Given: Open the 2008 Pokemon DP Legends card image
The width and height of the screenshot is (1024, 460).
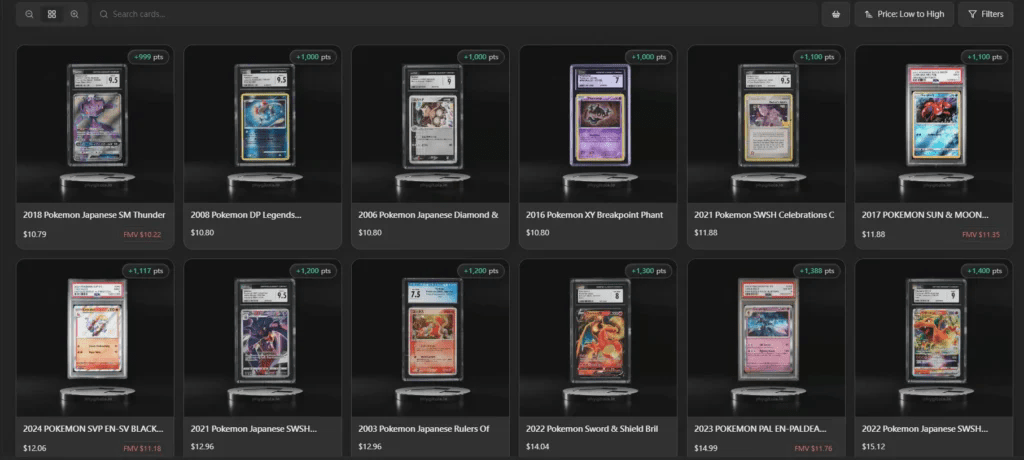Looking at the screenshot, I should coord(263,124).
